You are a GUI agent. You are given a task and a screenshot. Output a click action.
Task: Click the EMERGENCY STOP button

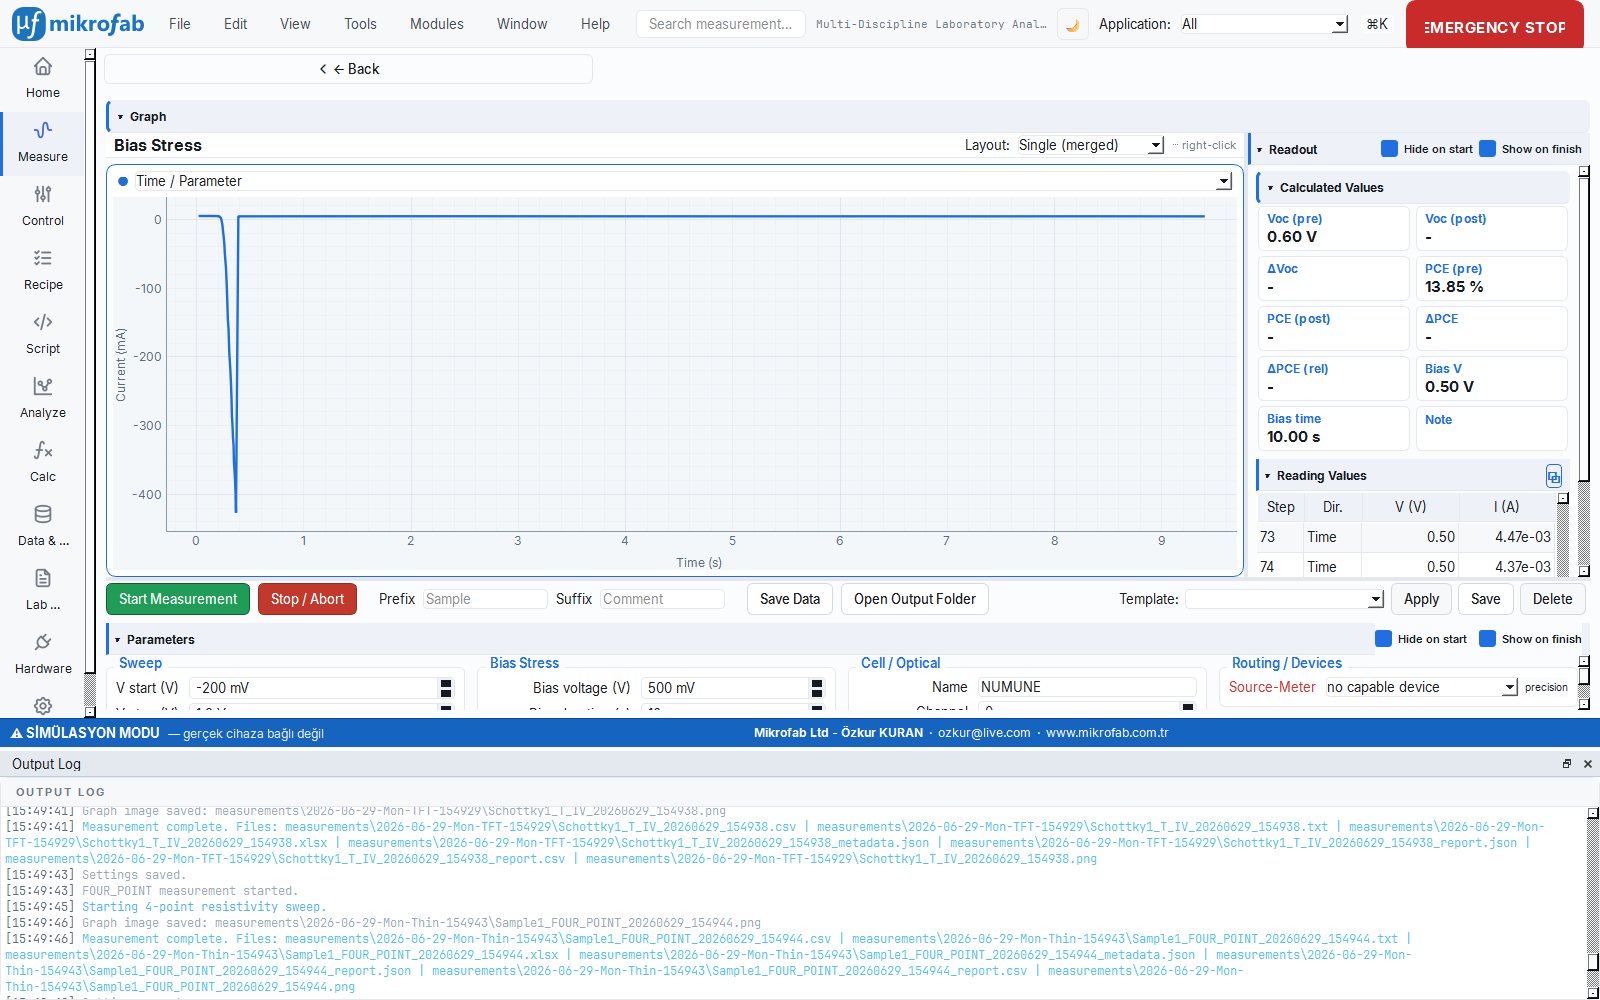[1495, 25]
